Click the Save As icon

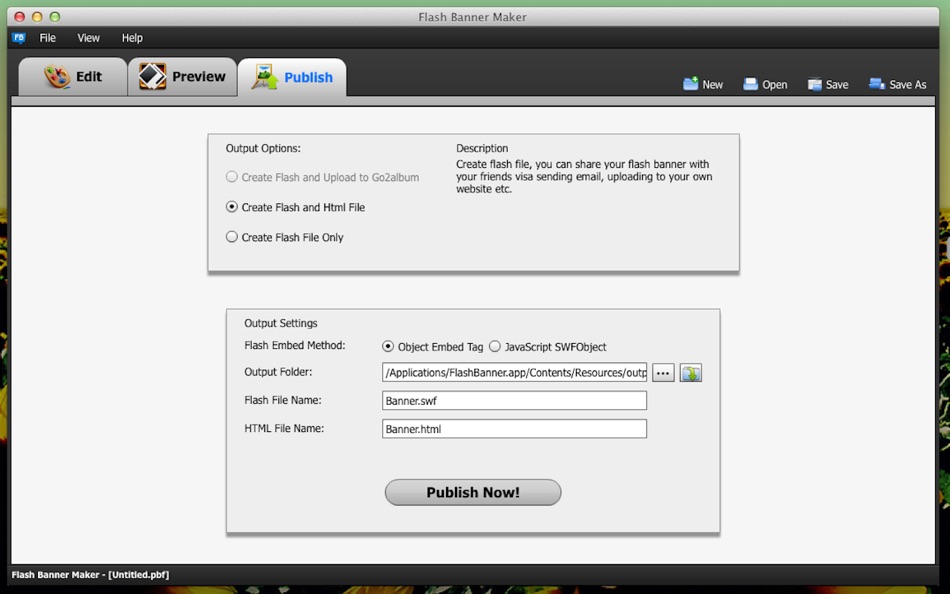tap(877, 84)
